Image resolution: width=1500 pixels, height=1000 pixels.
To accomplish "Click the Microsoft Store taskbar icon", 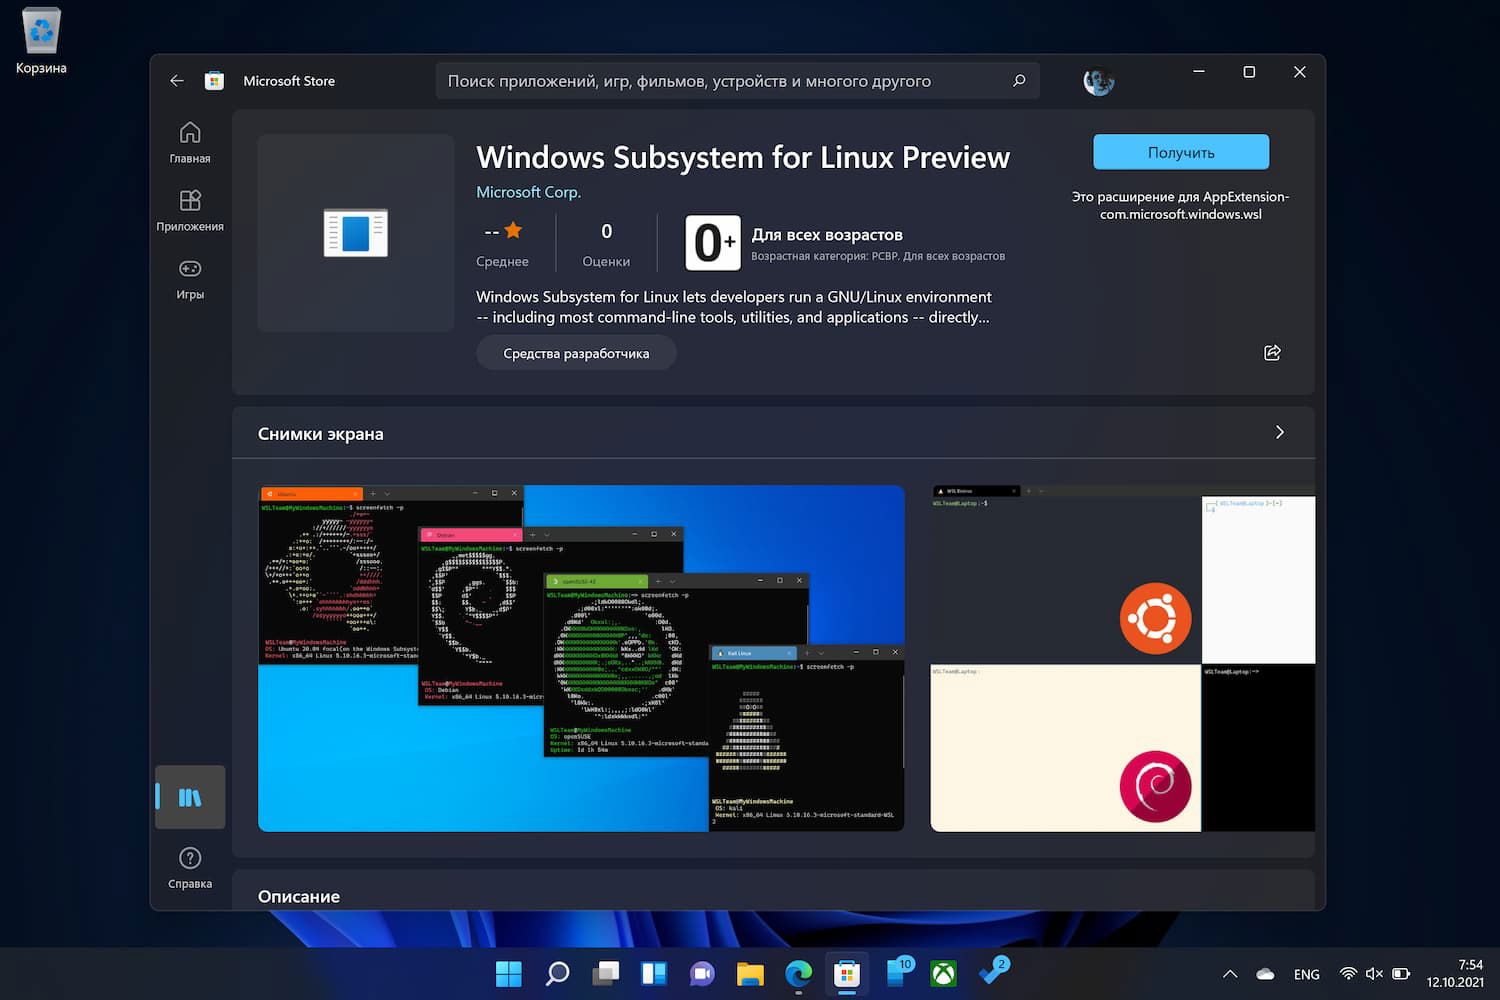I will click(847, 973).
